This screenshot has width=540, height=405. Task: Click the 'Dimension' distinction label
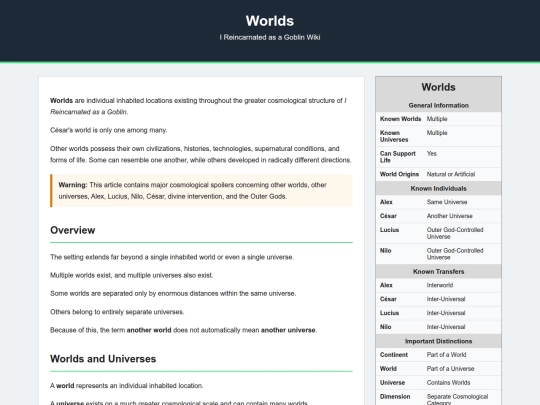click(x=395, y=396)
